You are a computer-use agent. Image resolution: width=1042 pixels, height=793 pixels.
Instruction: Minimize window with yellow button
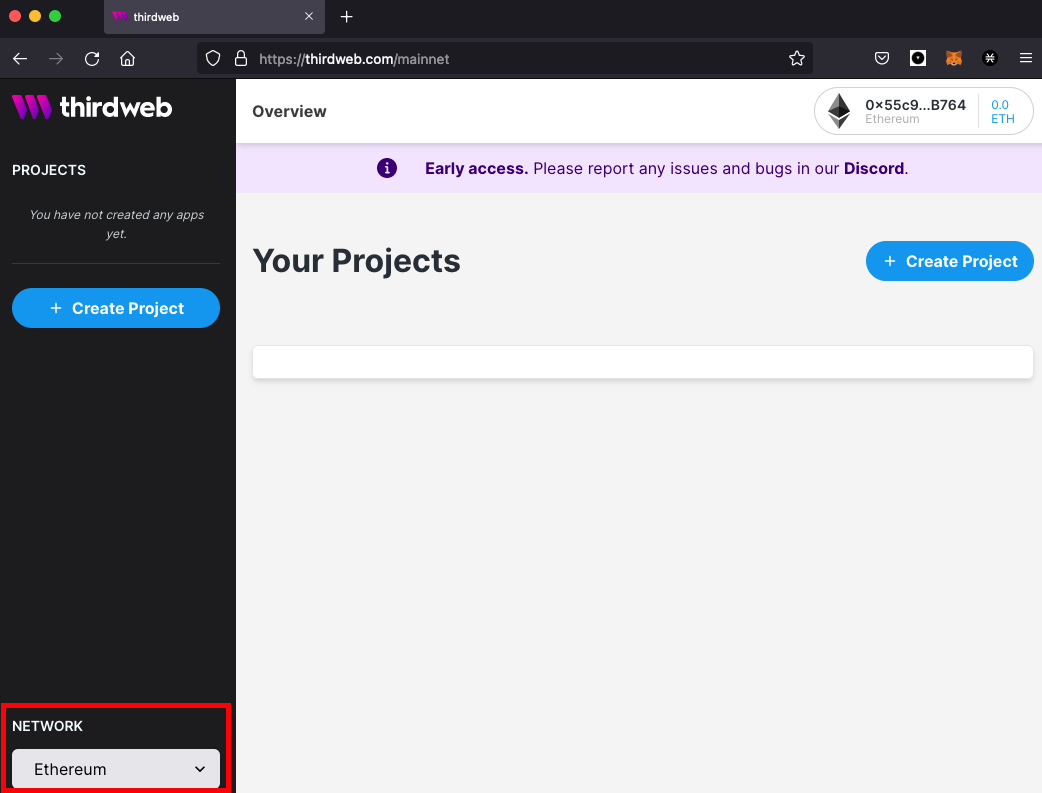(x=35, y=16)
